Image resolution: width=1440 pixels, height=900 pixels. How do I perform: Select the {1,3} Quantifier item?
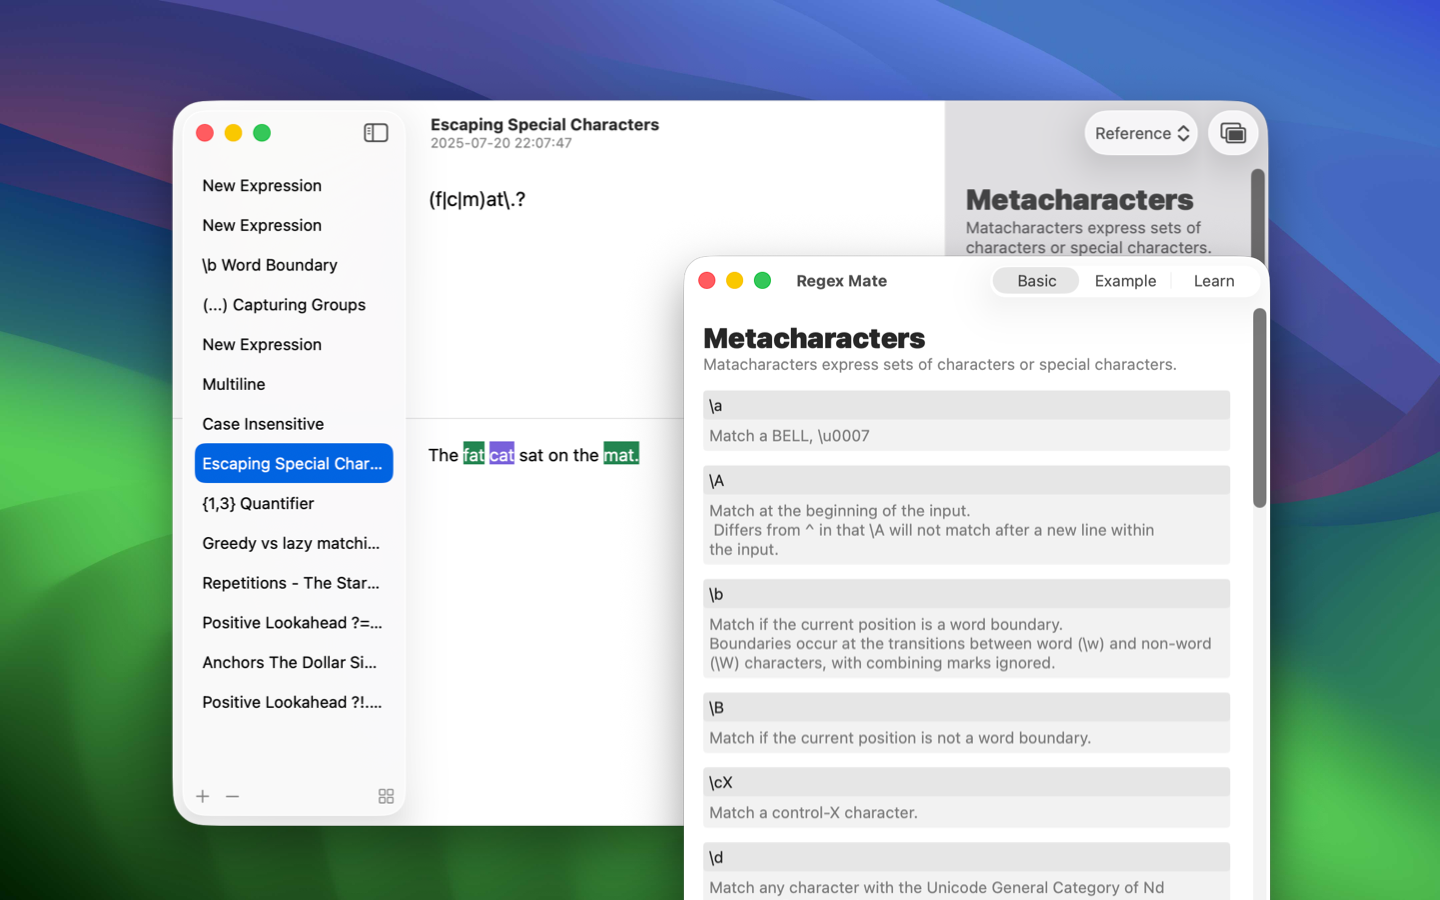[258, 503]
